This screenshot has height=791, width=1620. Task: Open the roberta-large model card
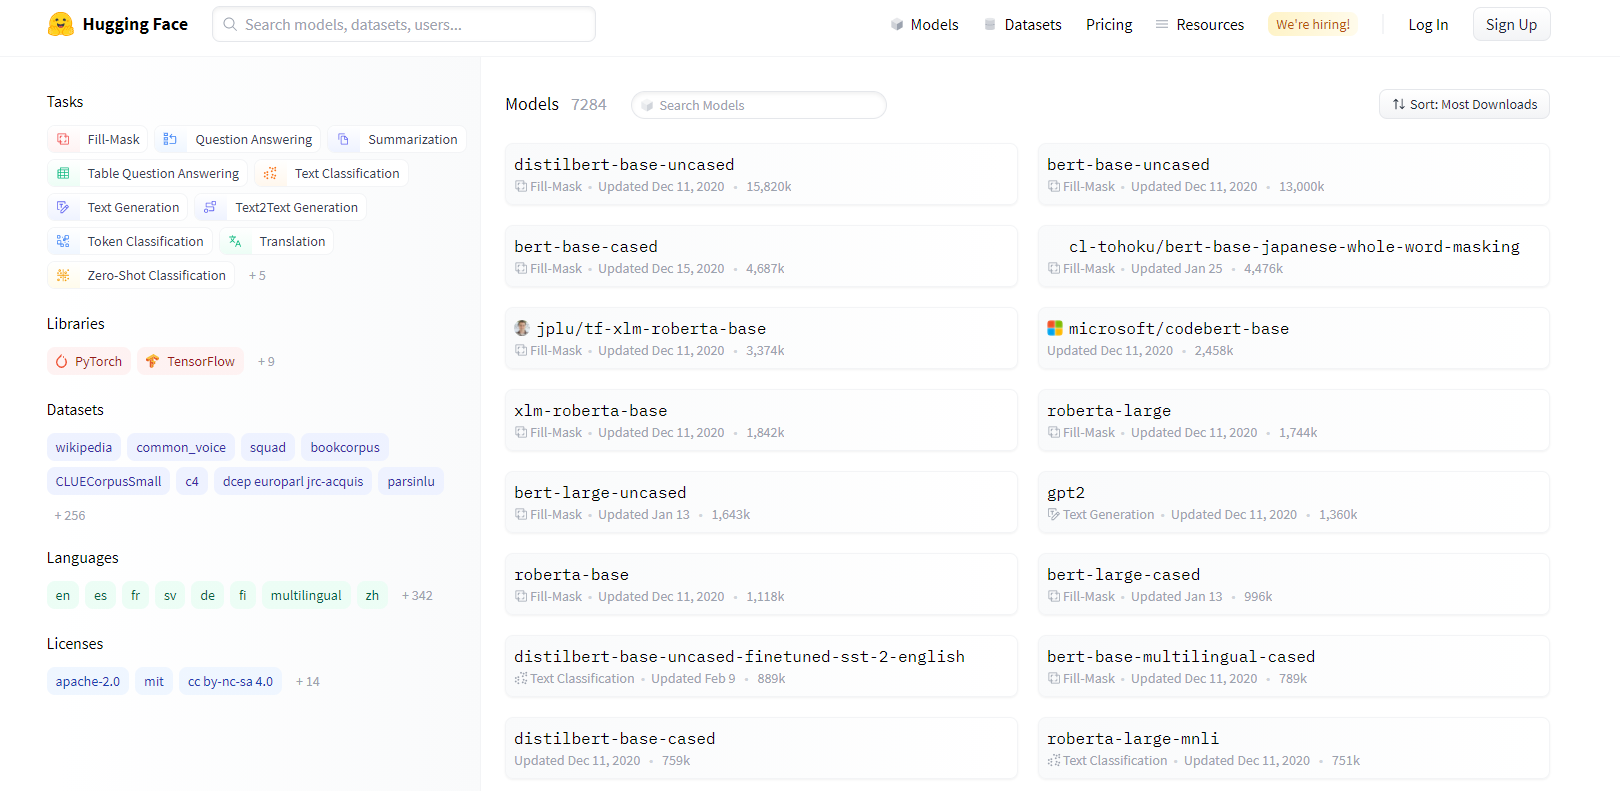pos(1293,420)
